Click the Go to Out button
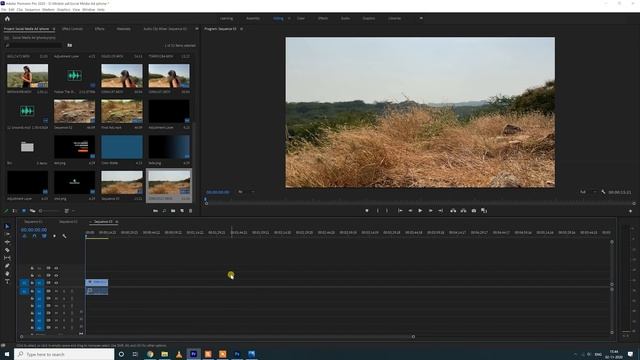 coord(440,211)
